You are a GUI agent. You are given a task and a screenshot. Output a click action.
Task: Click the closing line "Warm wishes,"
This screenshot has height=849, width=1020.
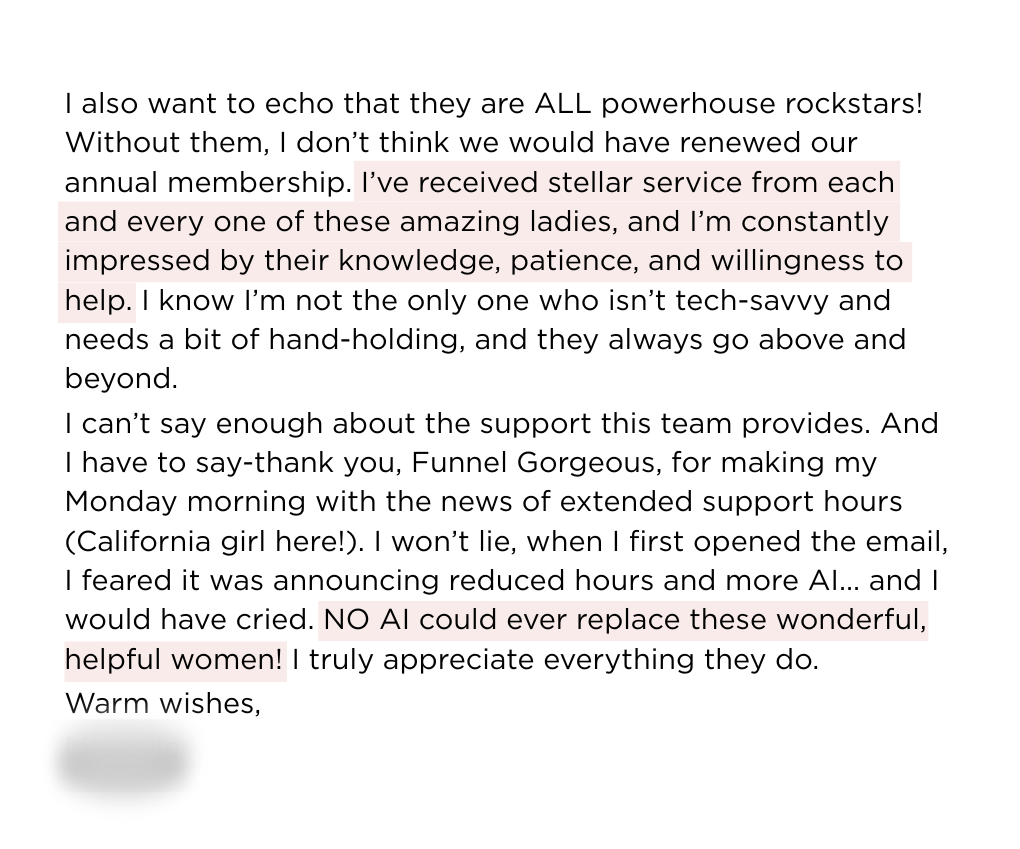163,703
